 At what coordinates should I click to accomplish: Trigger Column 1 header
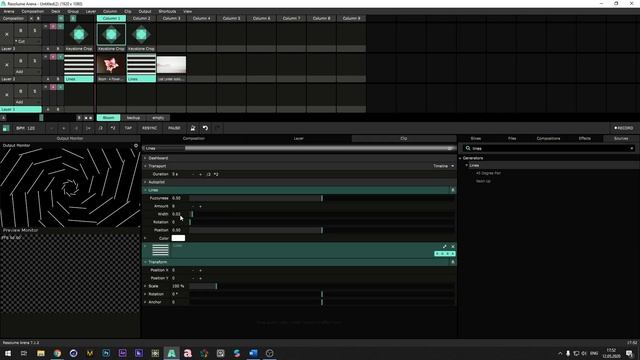111,18
